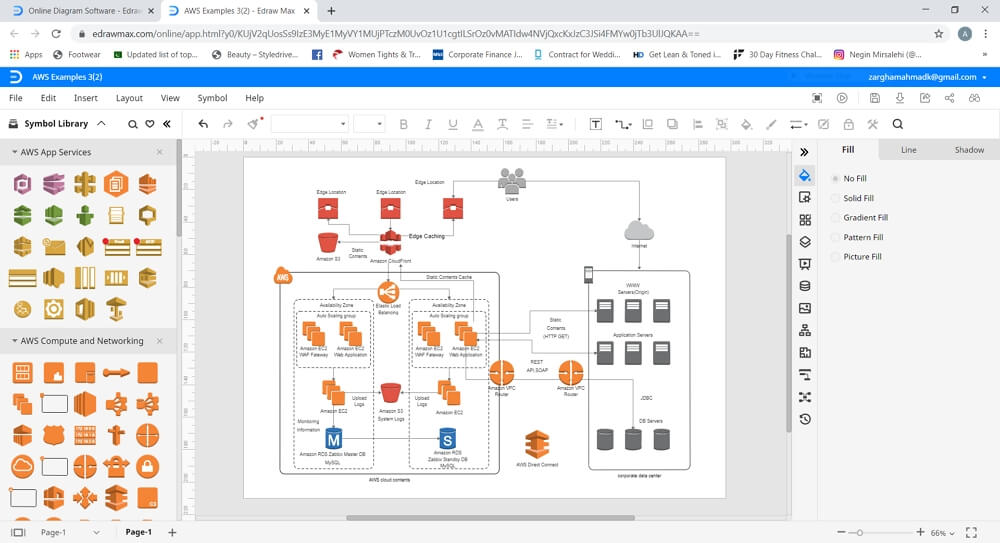Open the File menu

pyautogui.click(x=16, y=98)
